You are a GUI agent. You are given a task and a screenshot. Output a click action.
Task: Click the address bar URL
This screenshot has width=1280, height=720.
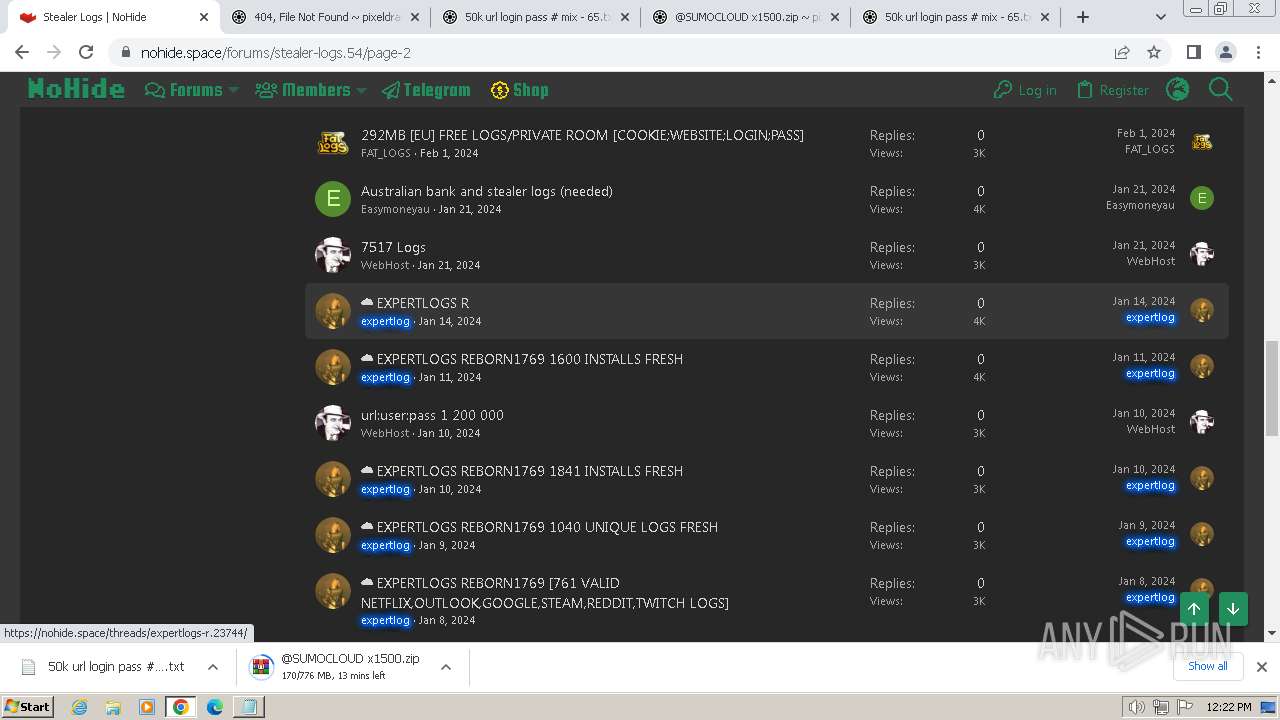pyautogui.click(x=276, y=53)
